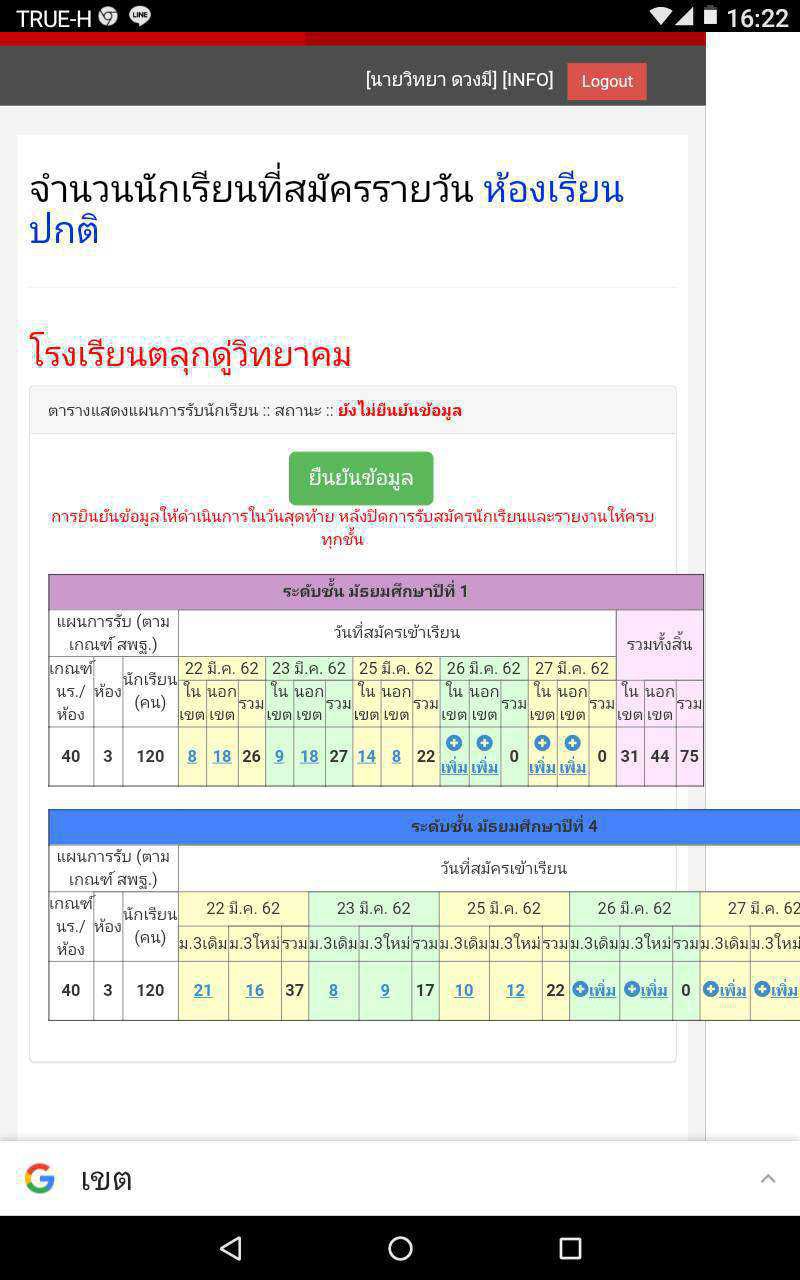Expand the Google search bar chevron

768,1179
